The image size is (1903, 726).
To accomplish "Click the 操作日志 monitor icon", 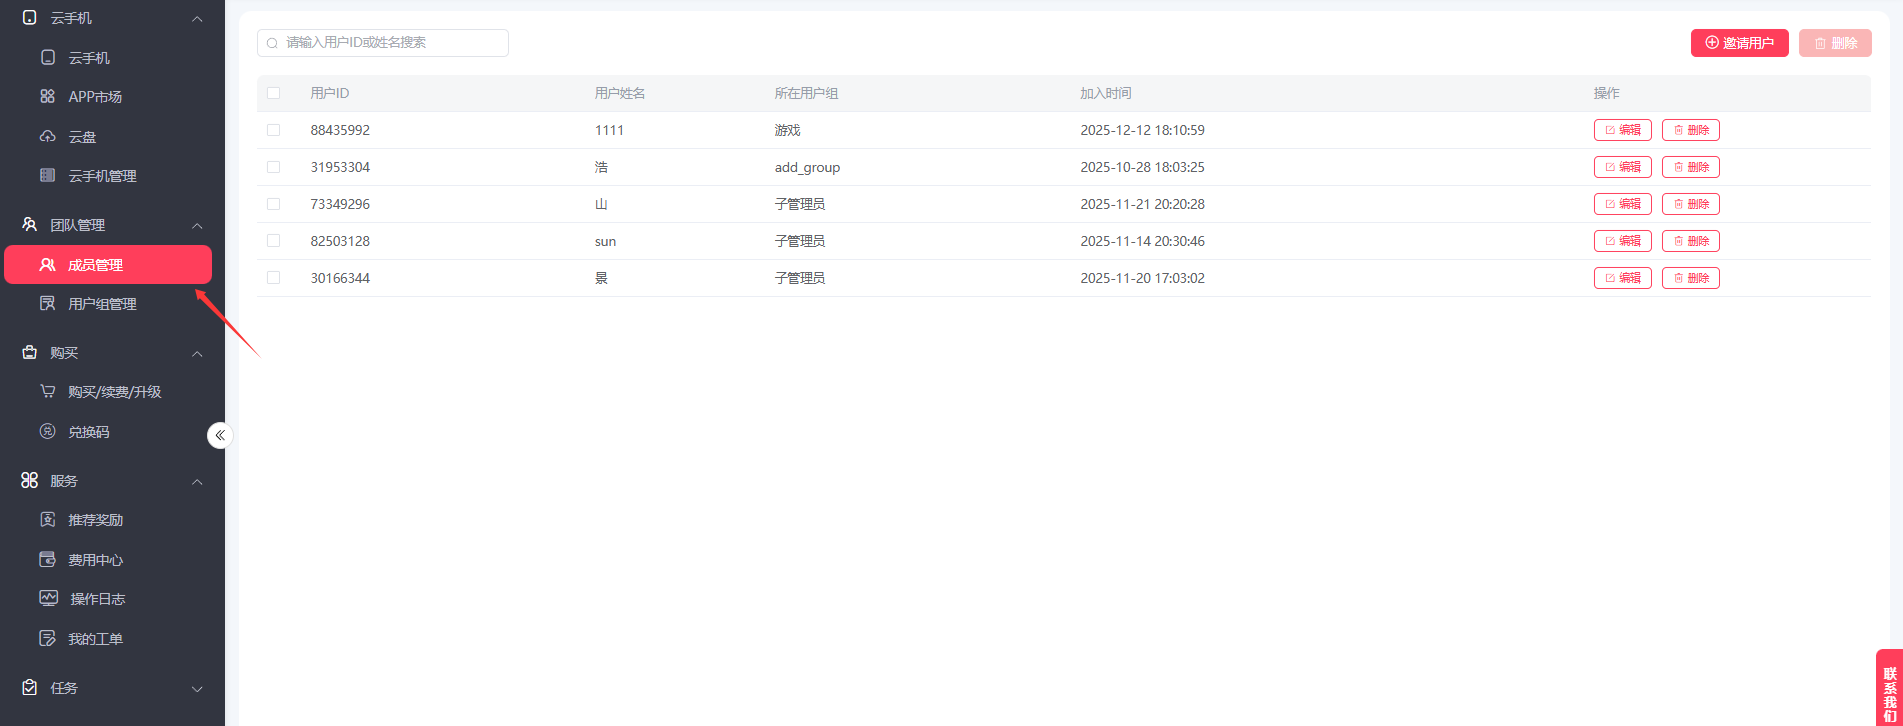I will click(x=48, y=598).
